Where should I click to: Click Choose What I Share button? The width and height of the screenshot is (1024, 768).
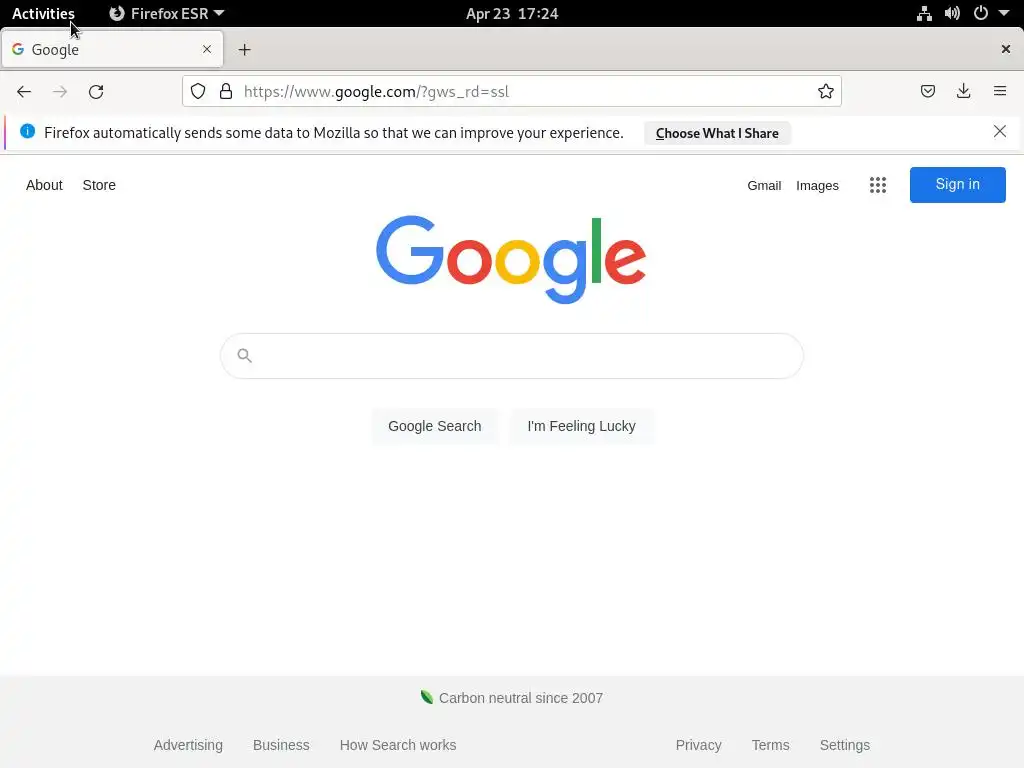(717, 133)
